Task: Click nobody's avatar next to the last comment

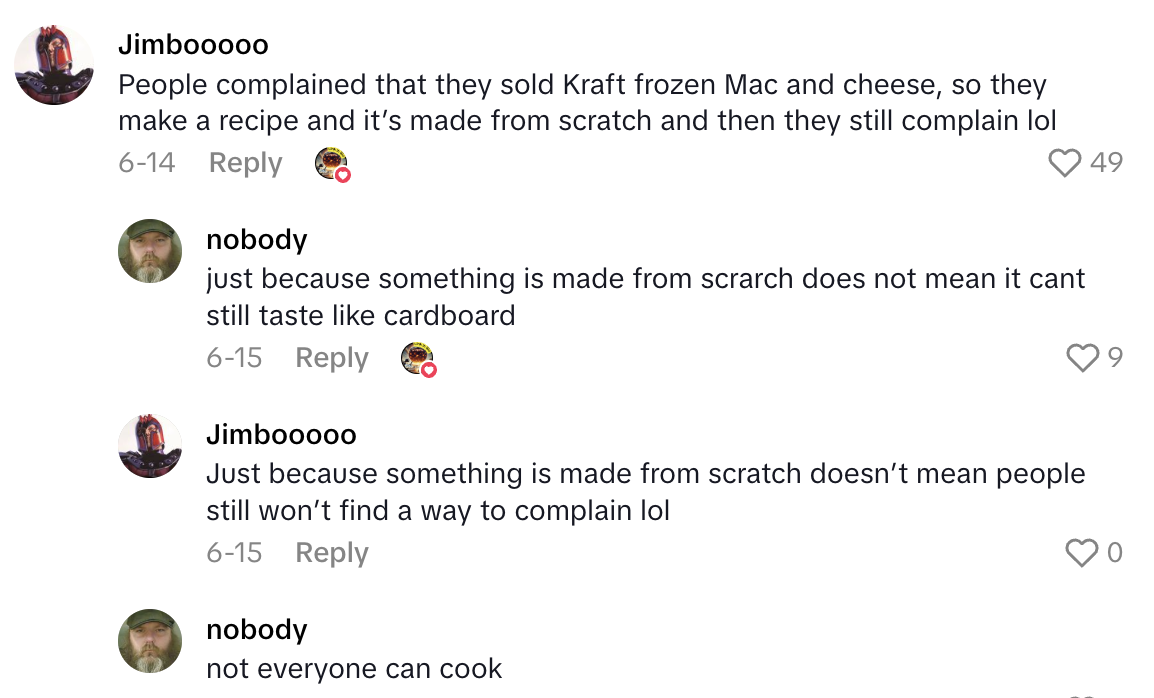Action: [149, 641]
